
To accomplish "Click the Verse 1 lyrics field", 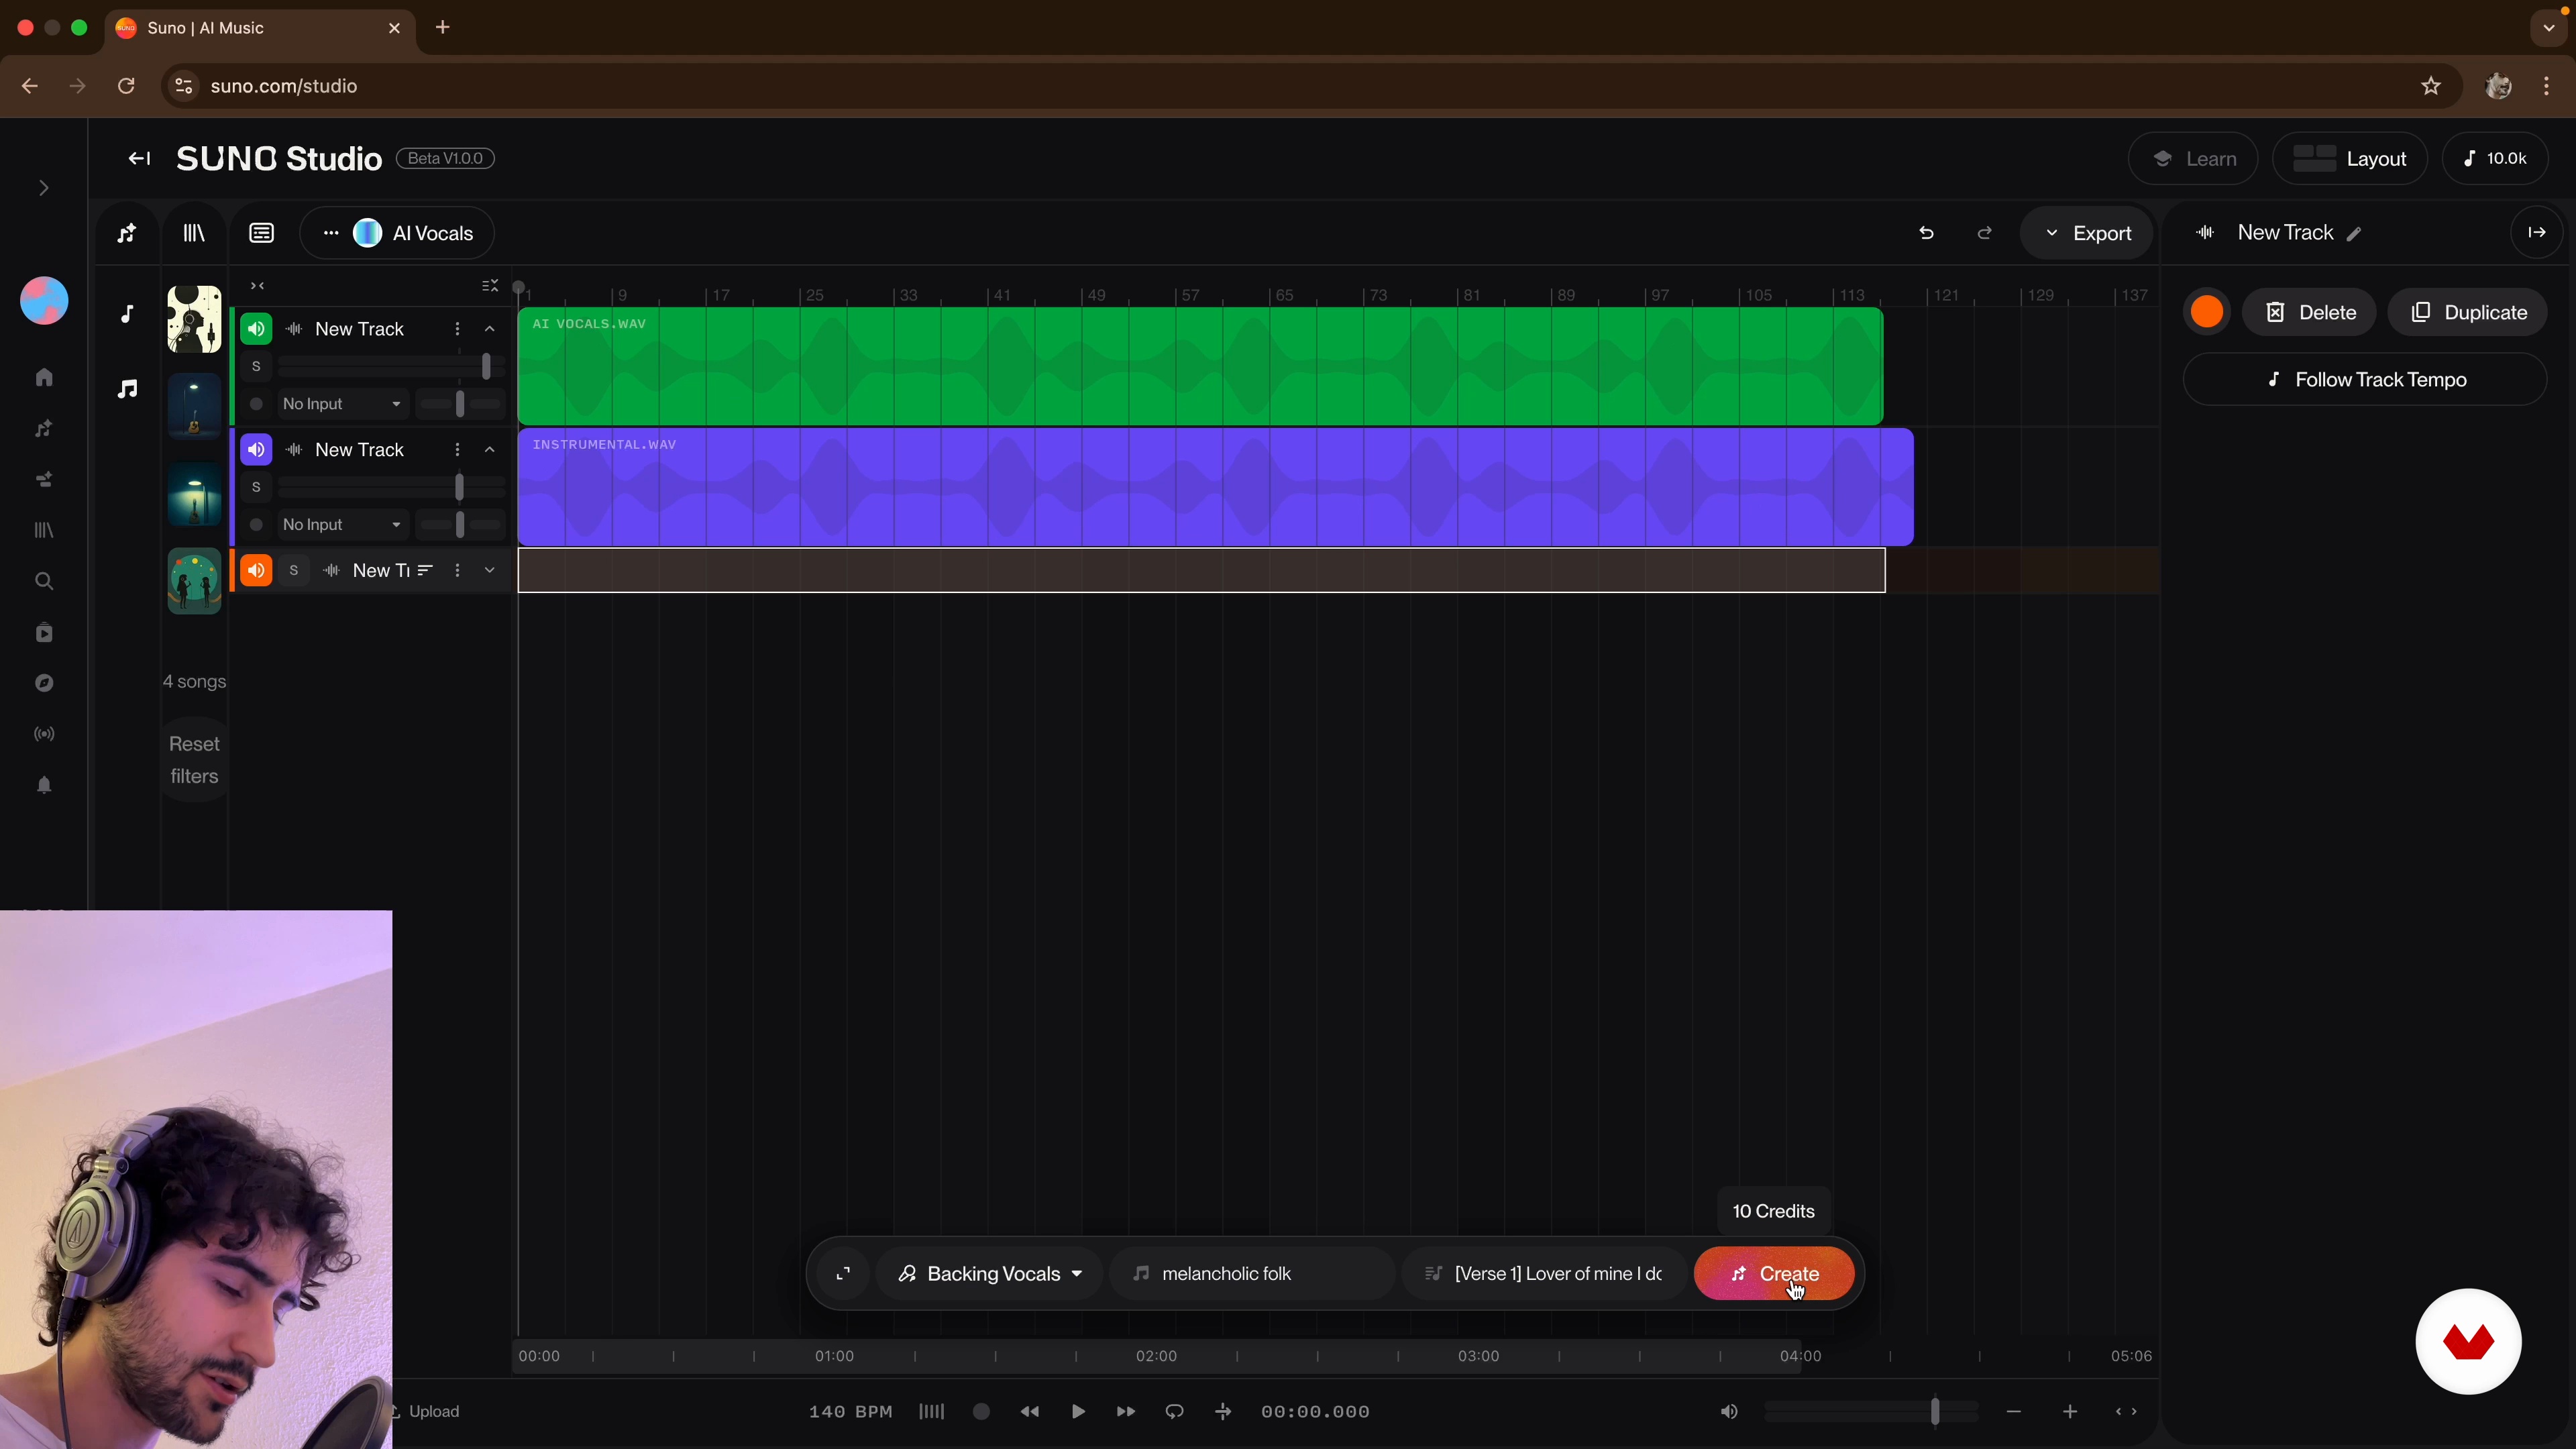I will click(x=1546, y=1273).
